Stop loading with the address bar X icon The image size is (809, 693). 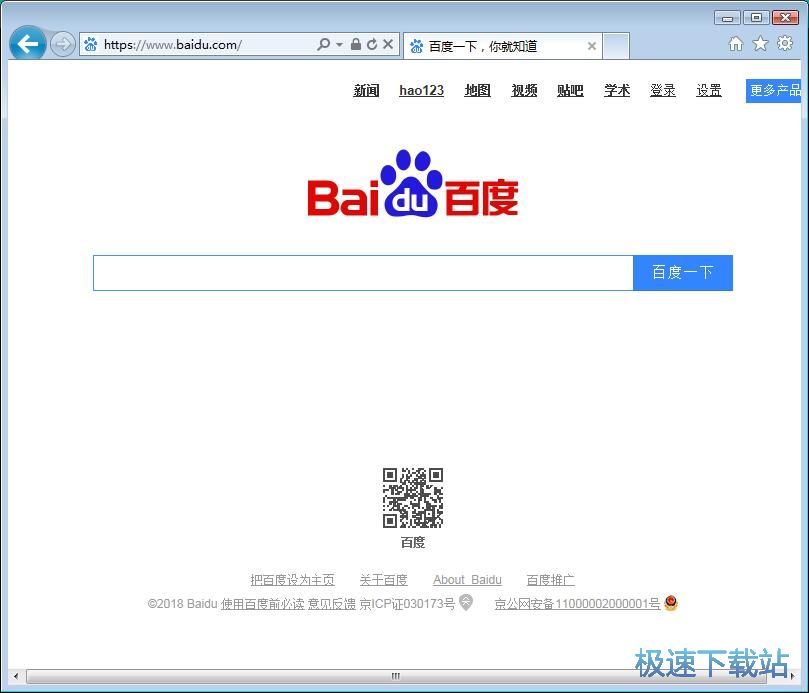(x=388, y=44)
